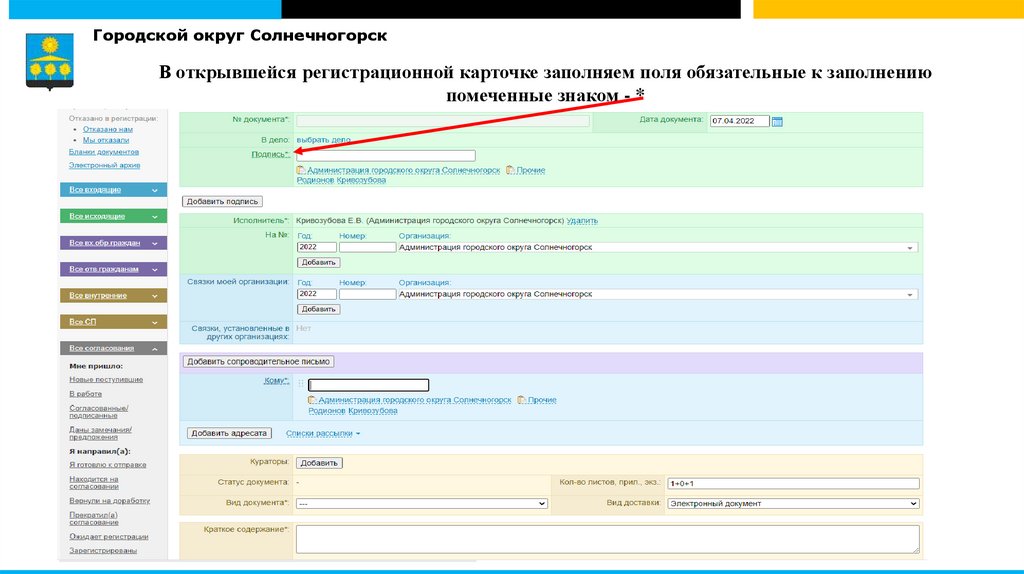
Task: Open the calendar picker for document date
Action: coord(777,121)
